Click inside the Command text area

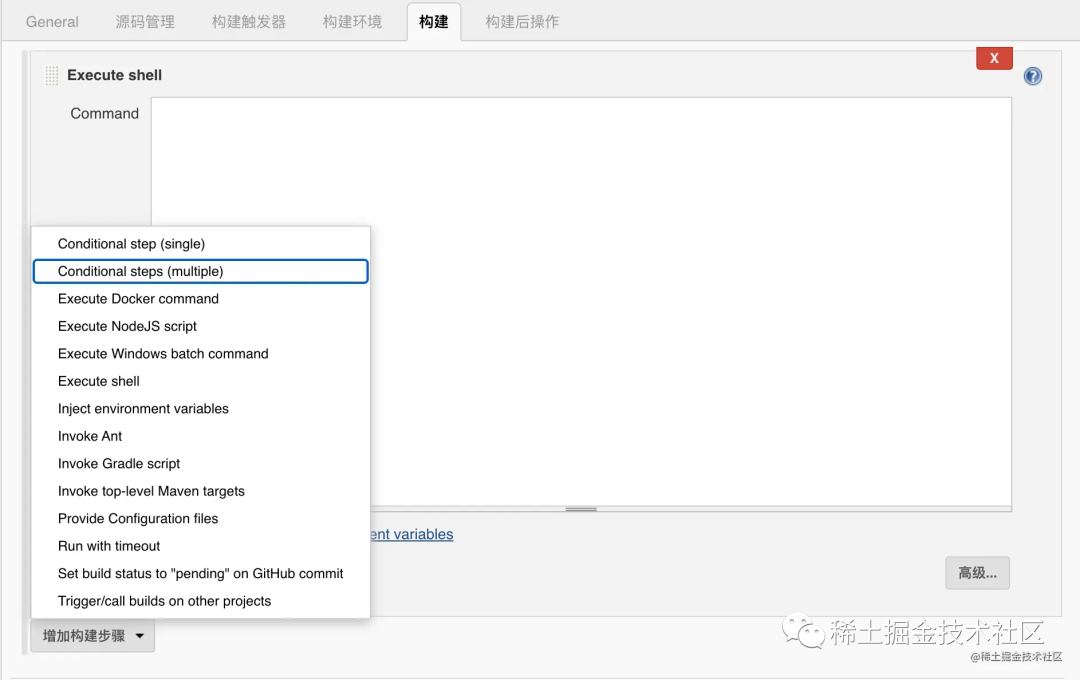[581, 302]
